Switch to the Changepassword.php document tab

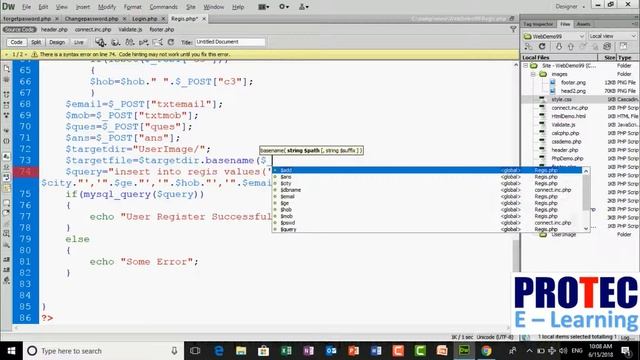coord(91,19)
